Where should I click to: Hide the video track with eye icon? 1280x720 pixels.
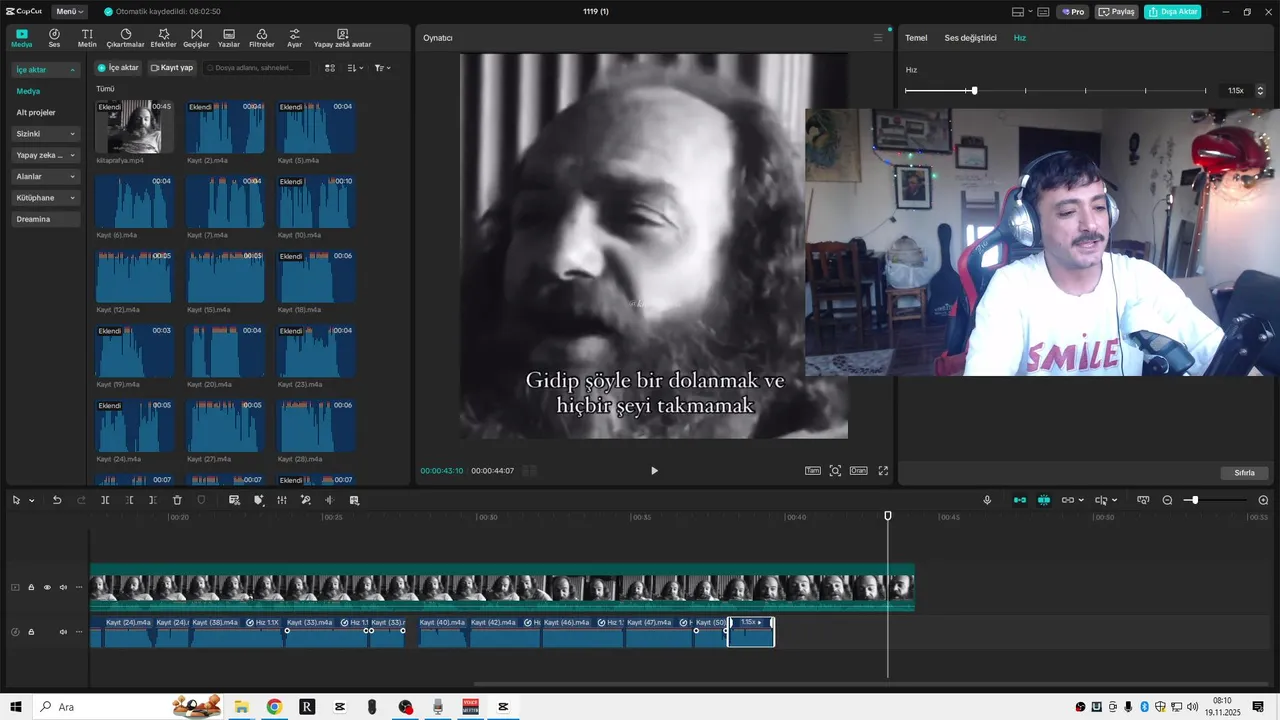coord(47,588)
